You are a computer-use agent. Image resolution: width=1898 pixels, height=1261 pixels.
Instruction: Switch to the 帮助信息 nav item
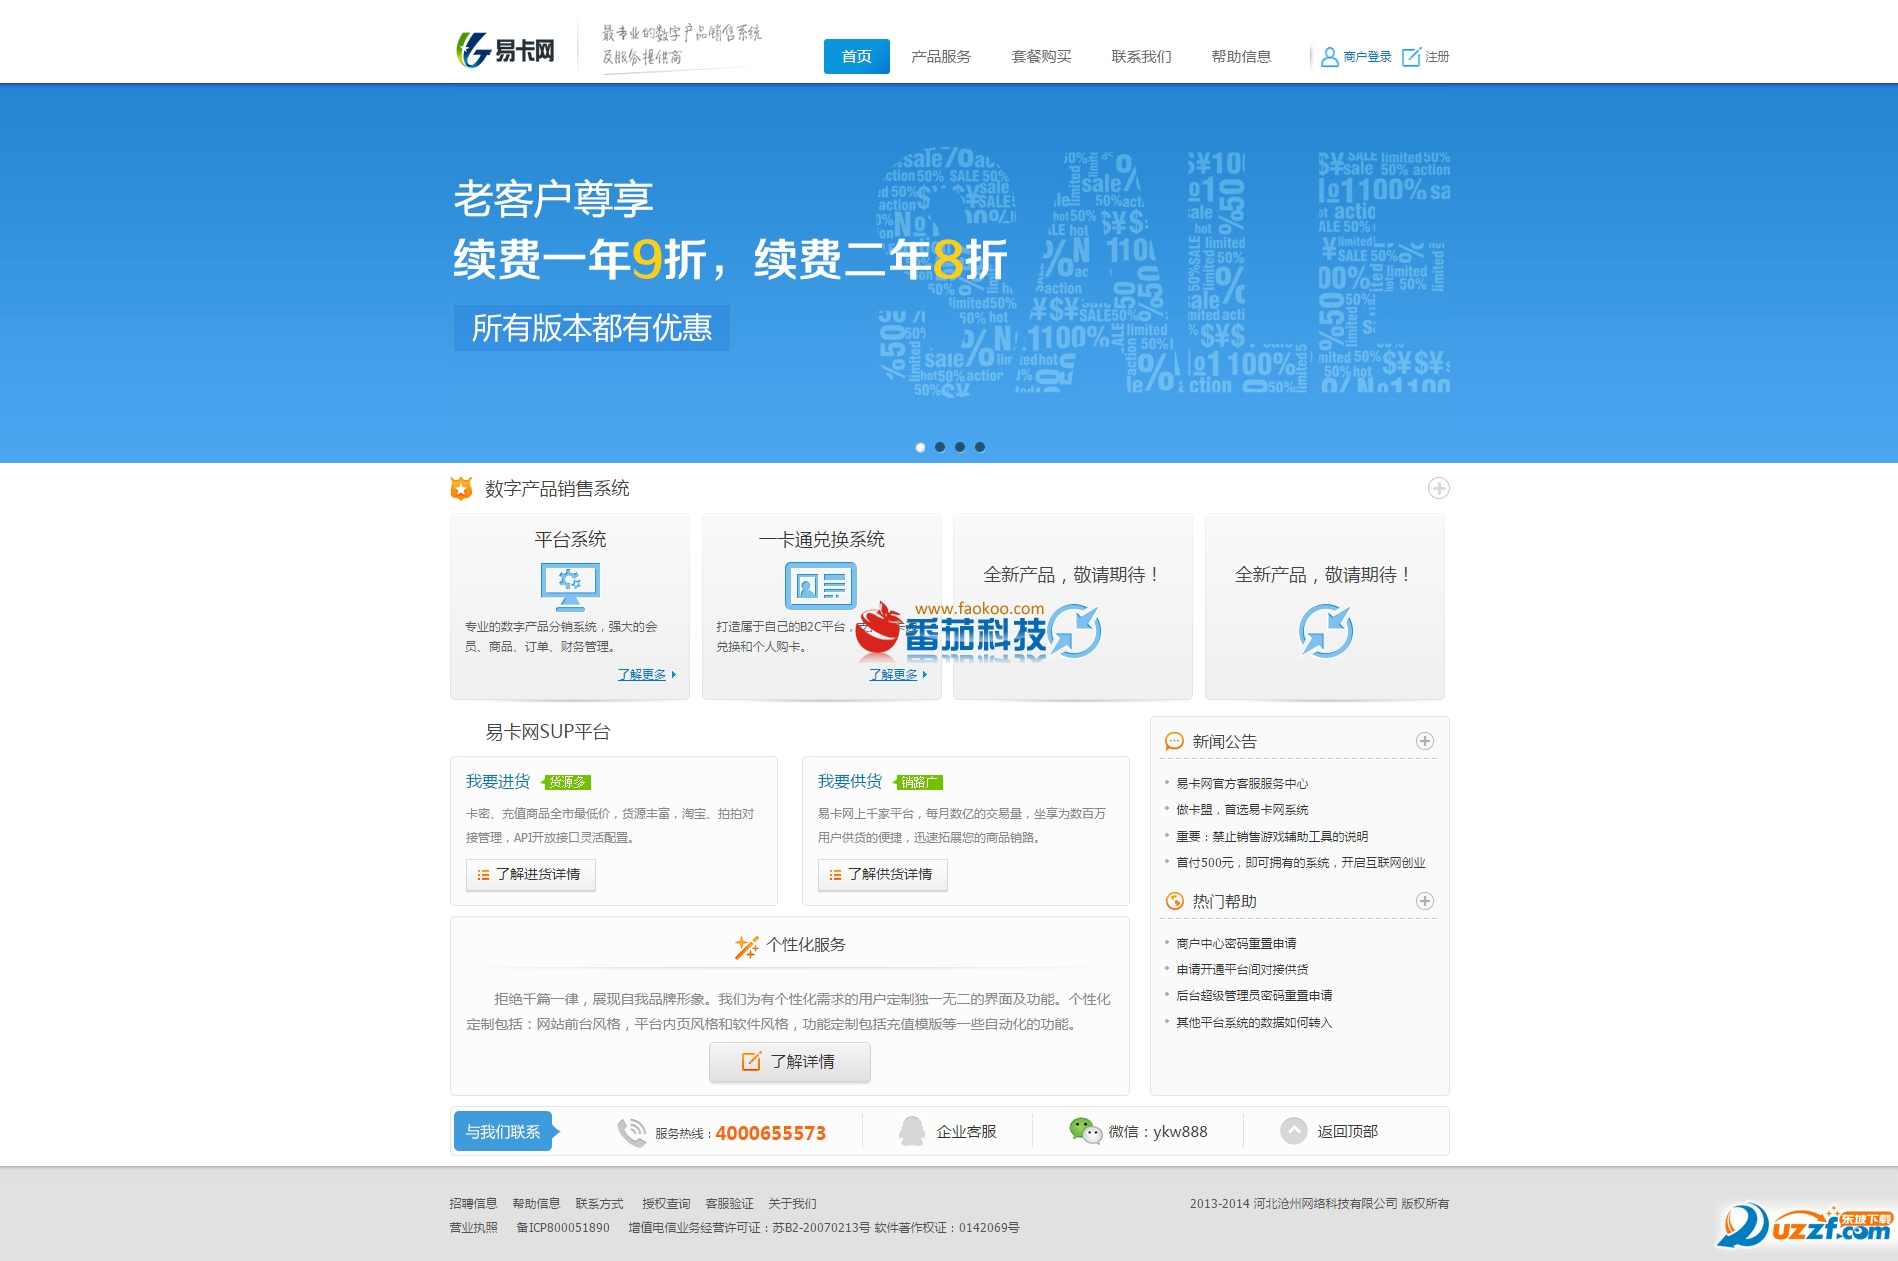pos(1239,57)
